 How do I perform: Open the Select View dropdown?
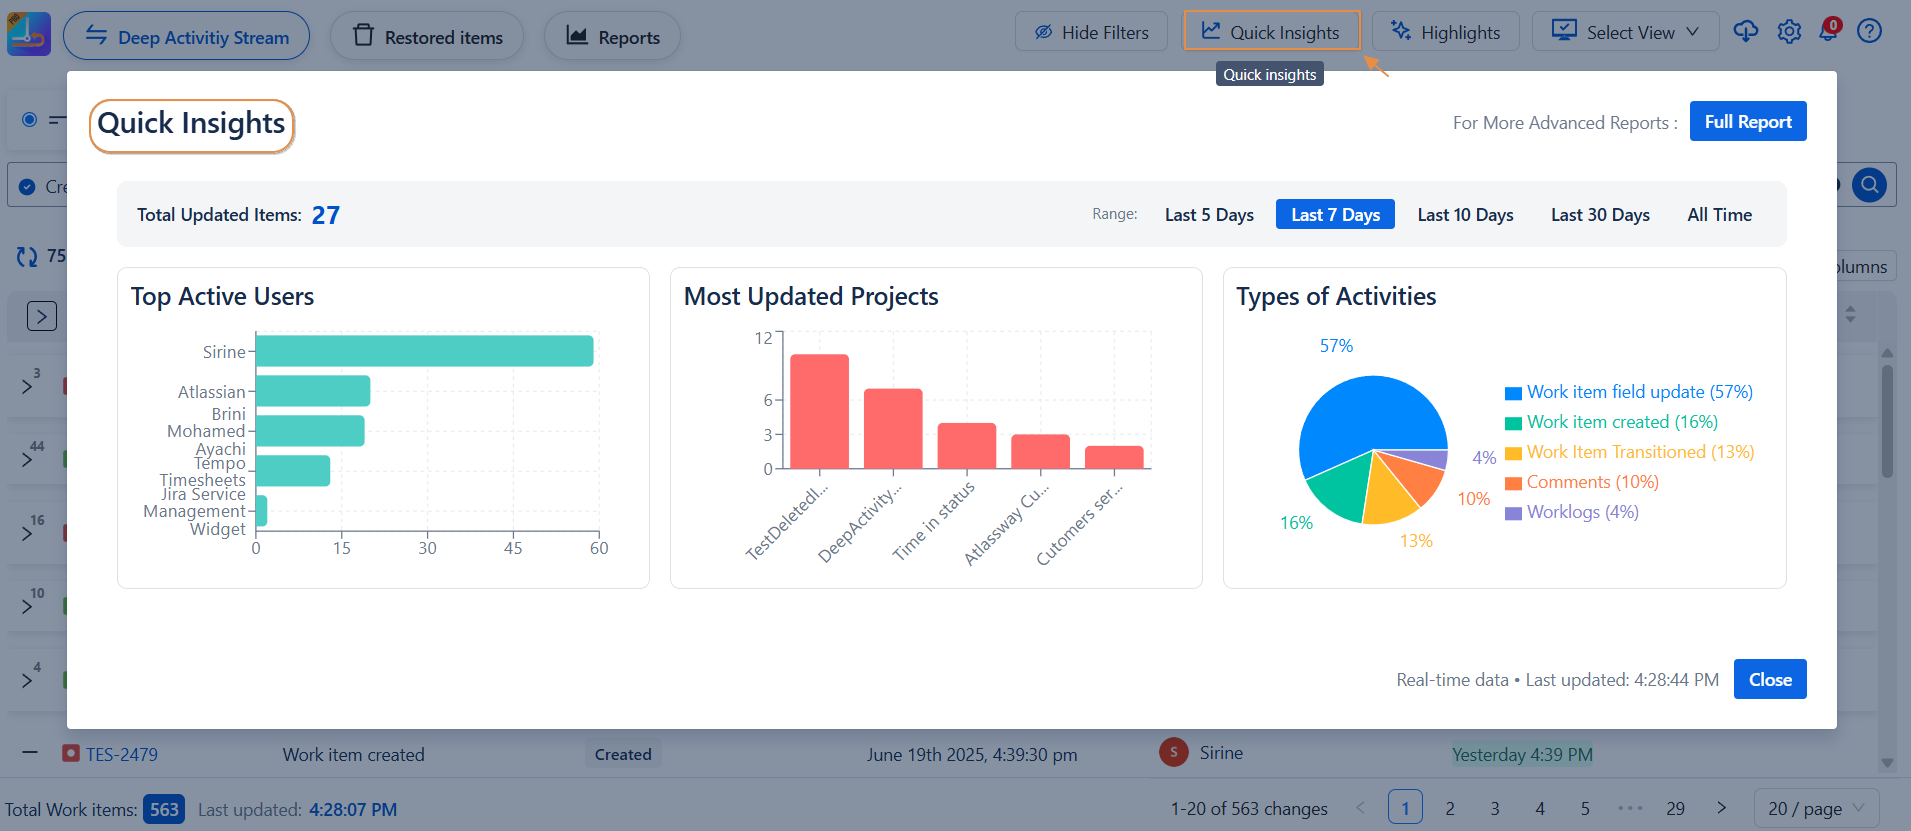(x=1625, y=32)
